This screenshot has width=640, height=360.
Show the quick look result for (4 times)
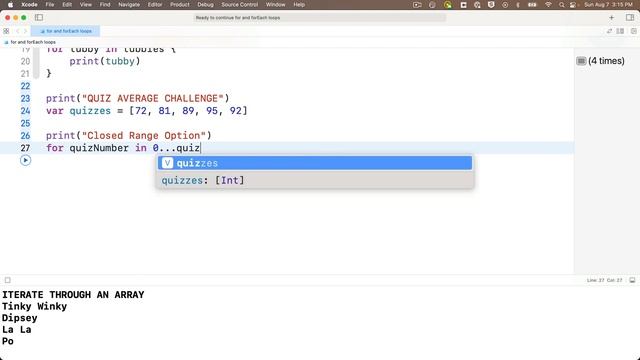pyautogui.click(x=581, y=61)
